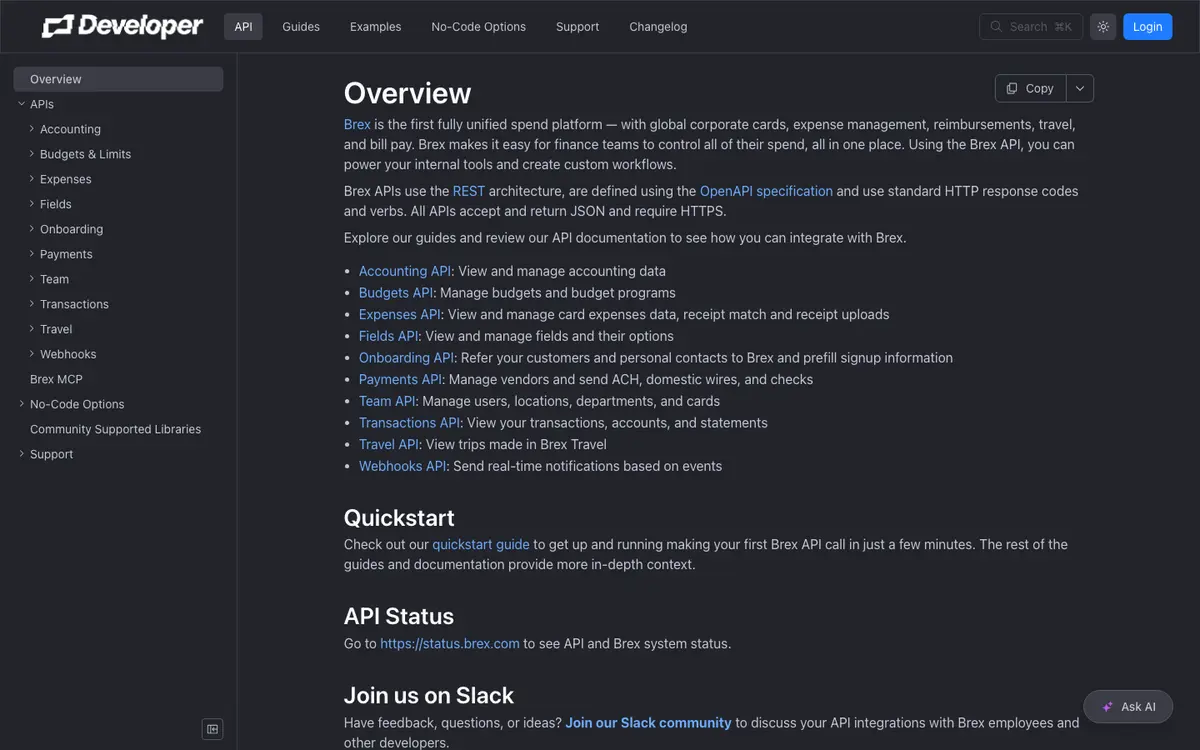Click the API Status section heading
Viewport: 1200px width, 750px height.
click(399, 616)
